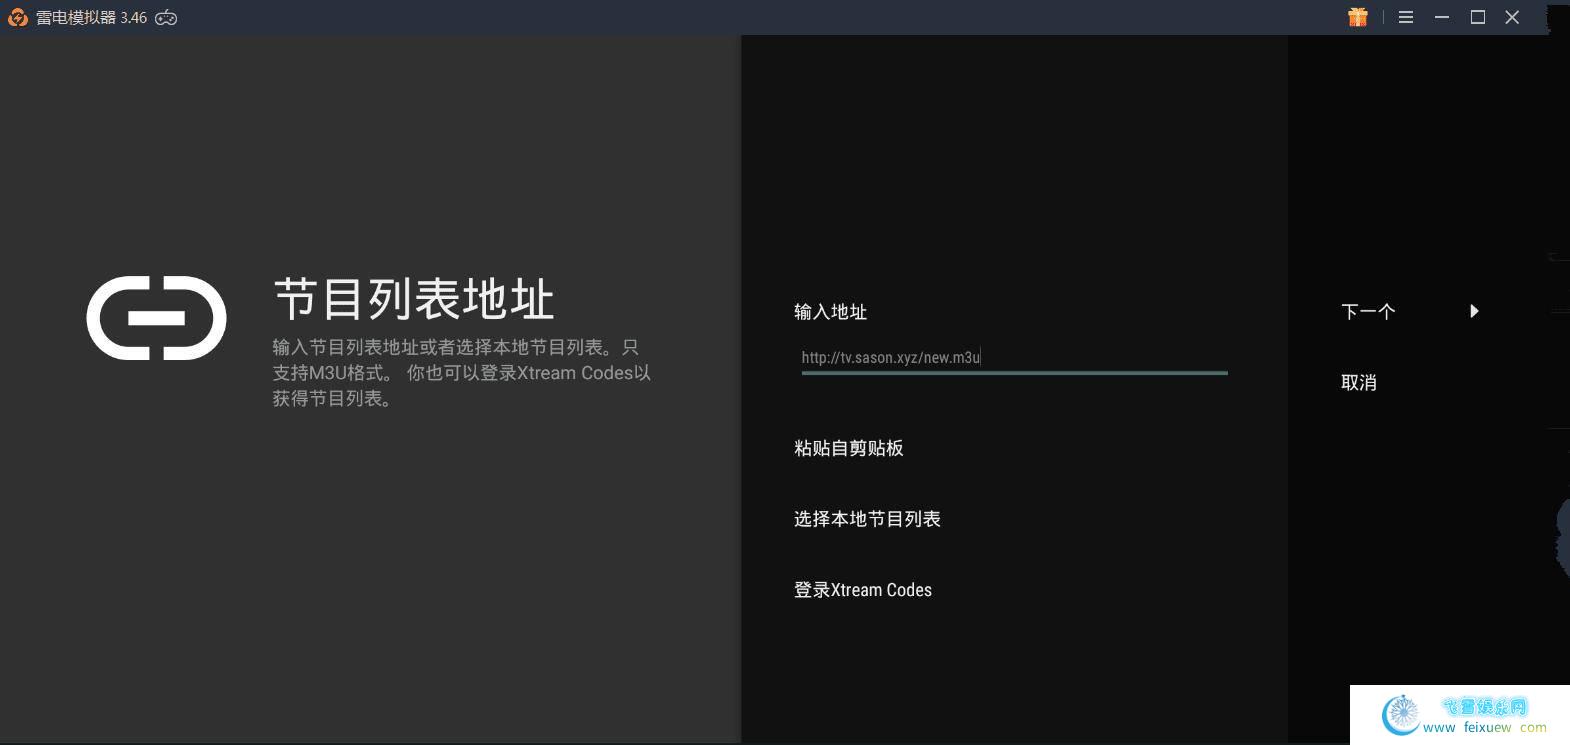Screen dimensions: 1570x745
Task: Click the link icon beside 节目列表地址
Action: point(157,318)
